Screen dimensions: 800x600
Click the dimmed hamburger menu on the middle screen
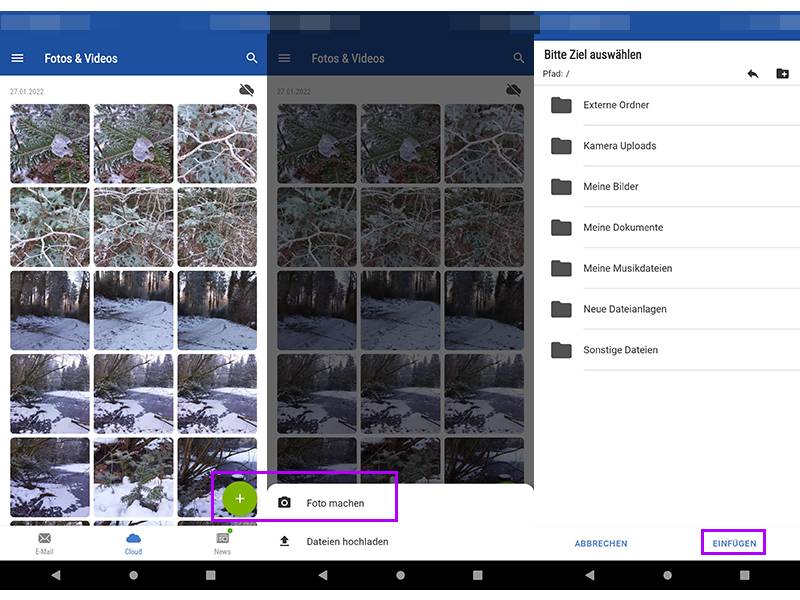click(x=284, y=58)
